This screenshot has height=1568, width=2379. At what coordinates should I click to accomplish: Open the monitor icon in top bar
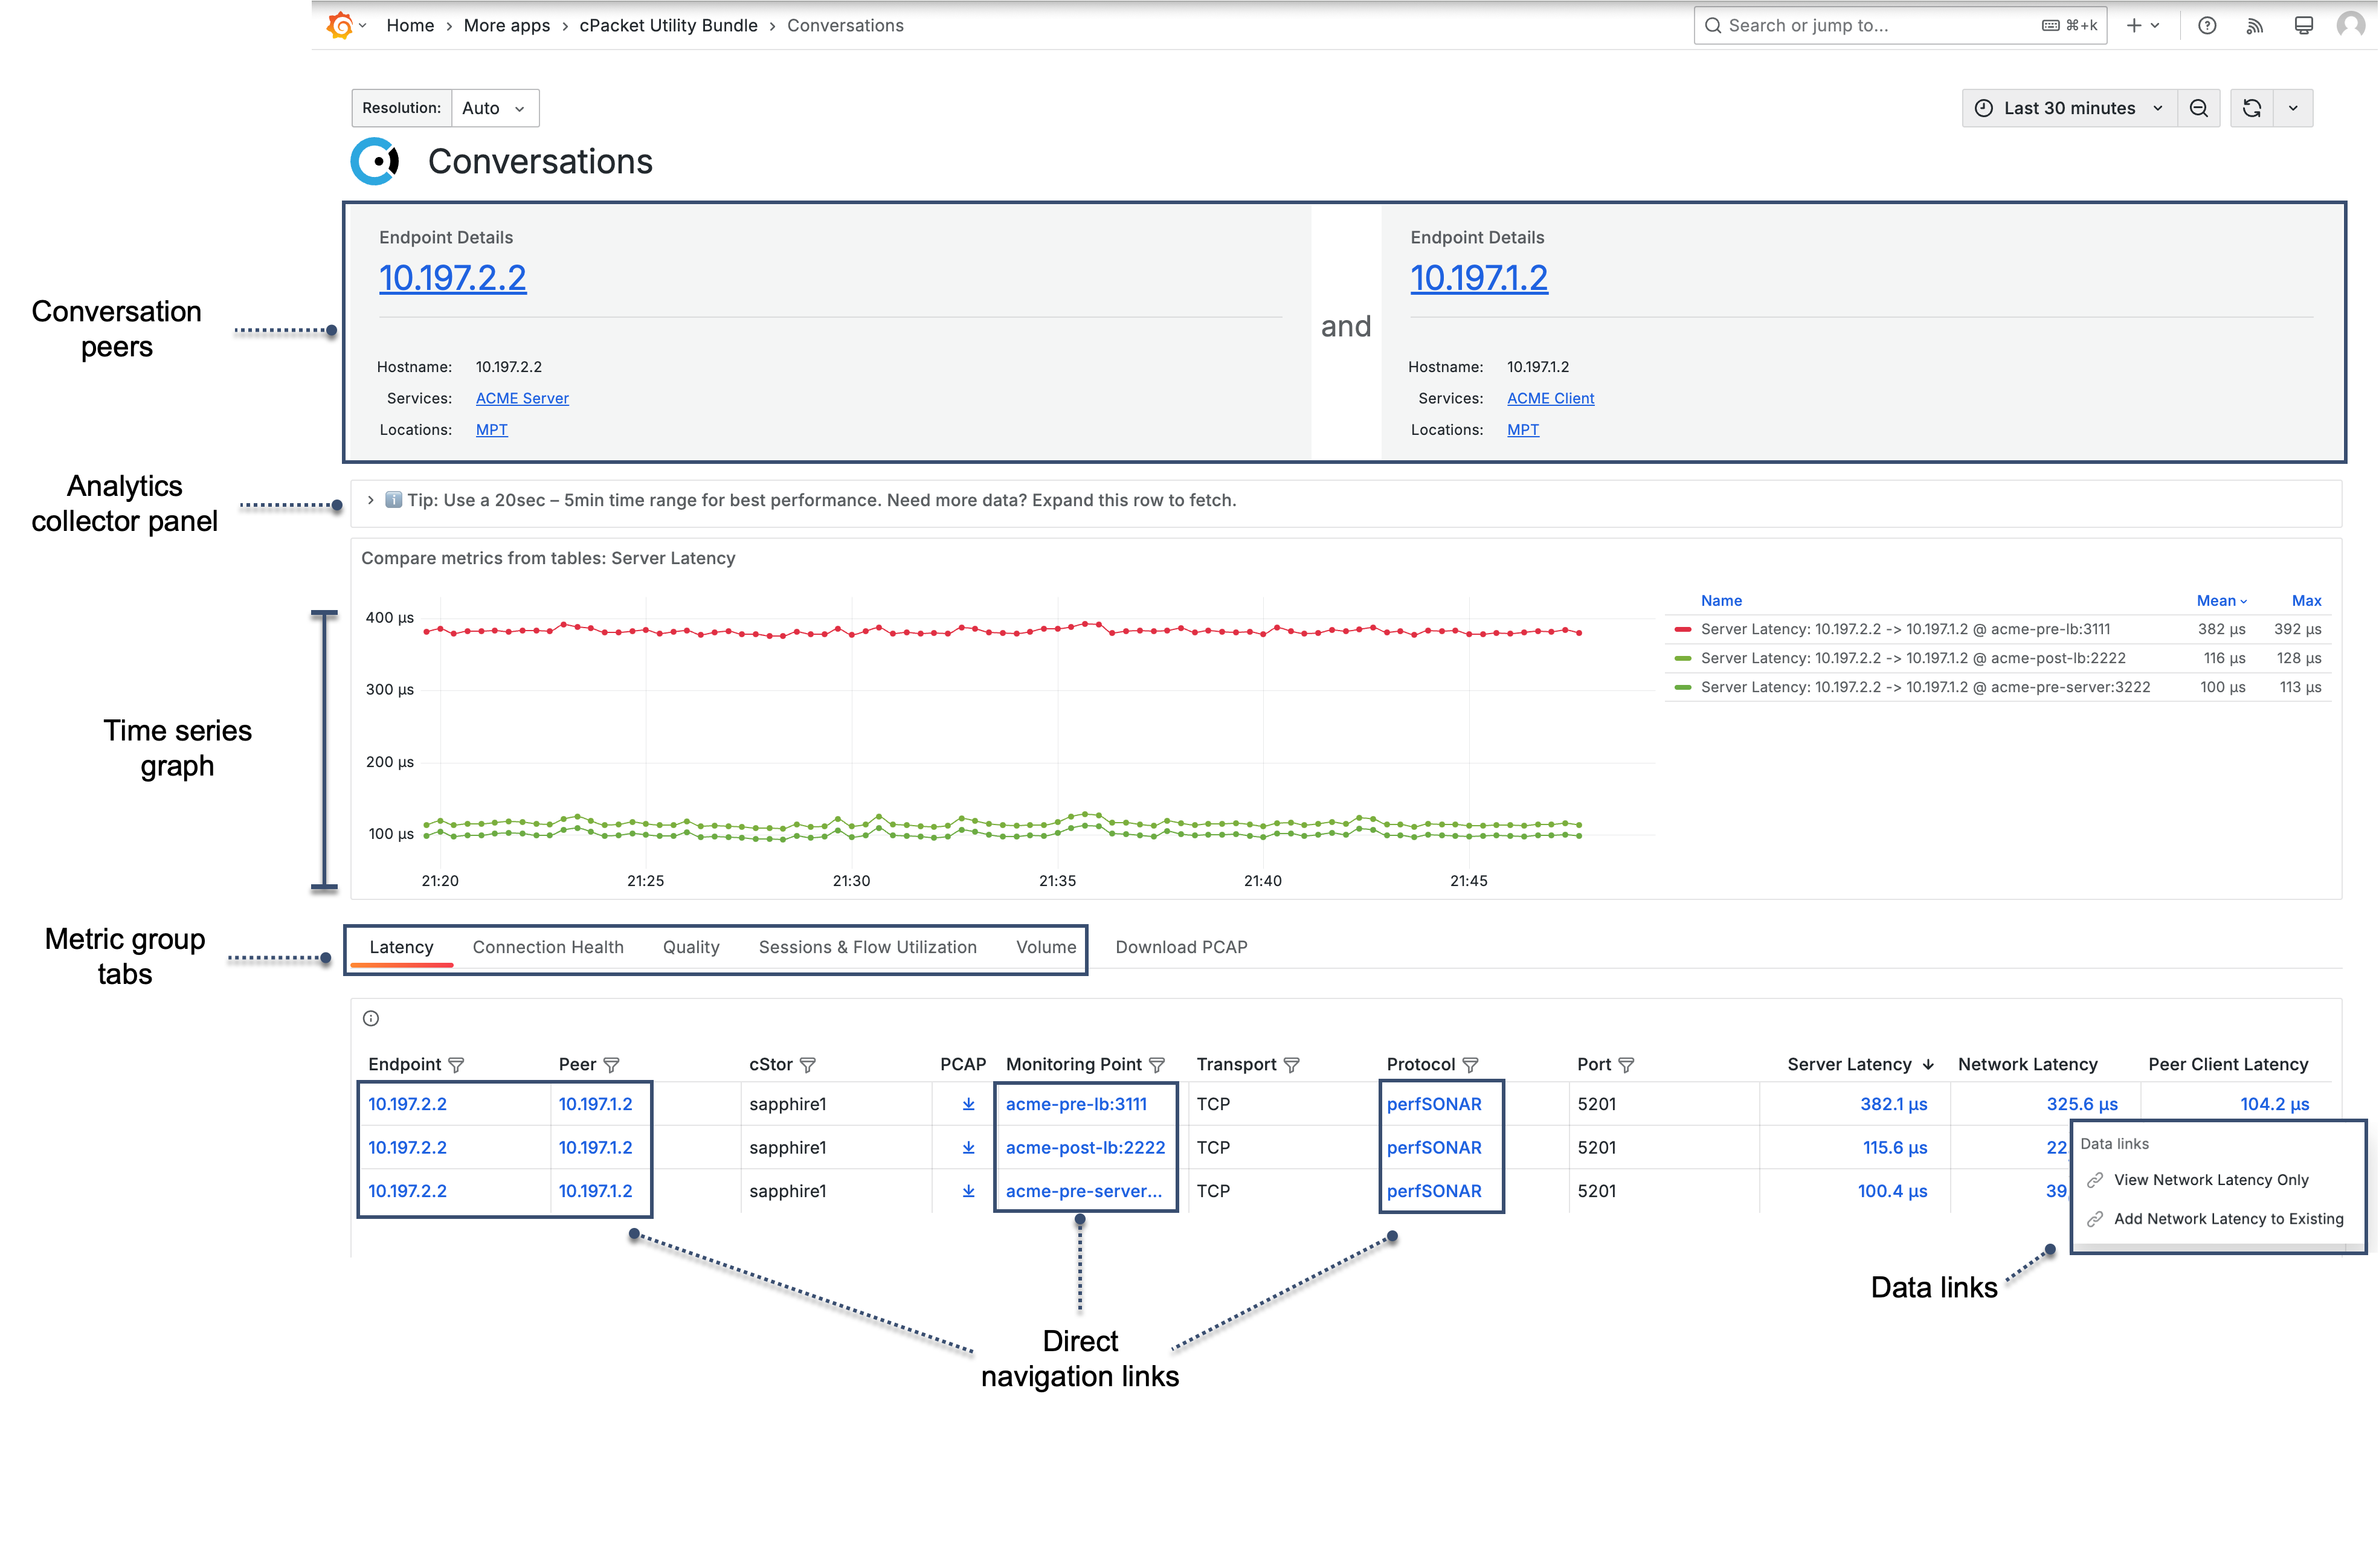(x=2303, y=26)
